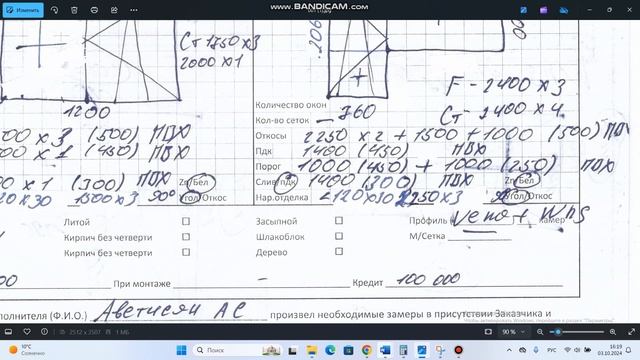The height and width of the screenshot is (360, 640).
Task: Open the three-dot more options menu
Action: point(134,10)
